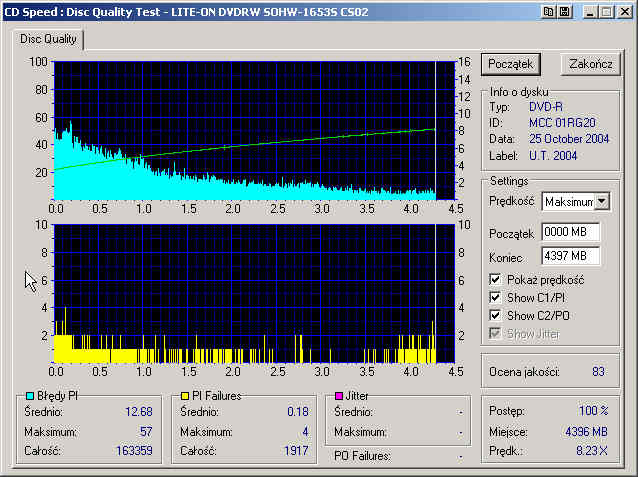Click the date 25 October 2004

pos(569,139)
